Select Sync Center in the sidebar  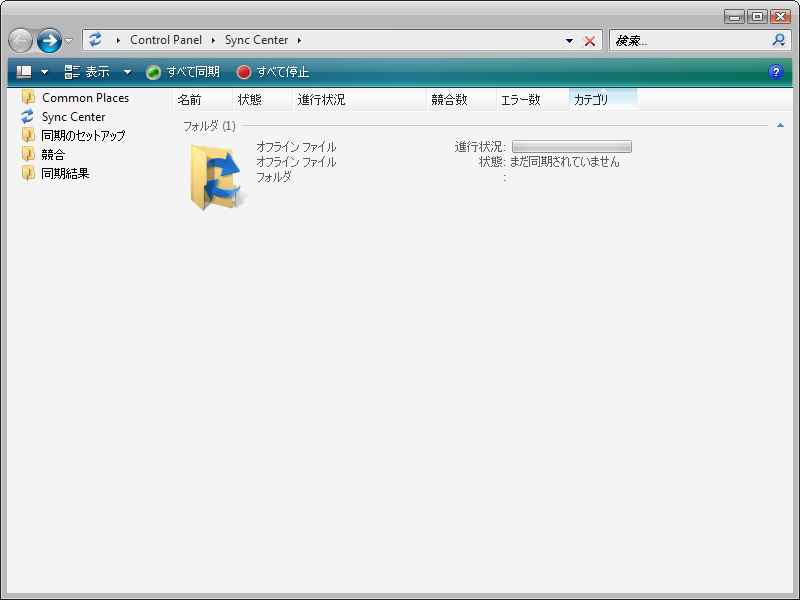(73, 117)
